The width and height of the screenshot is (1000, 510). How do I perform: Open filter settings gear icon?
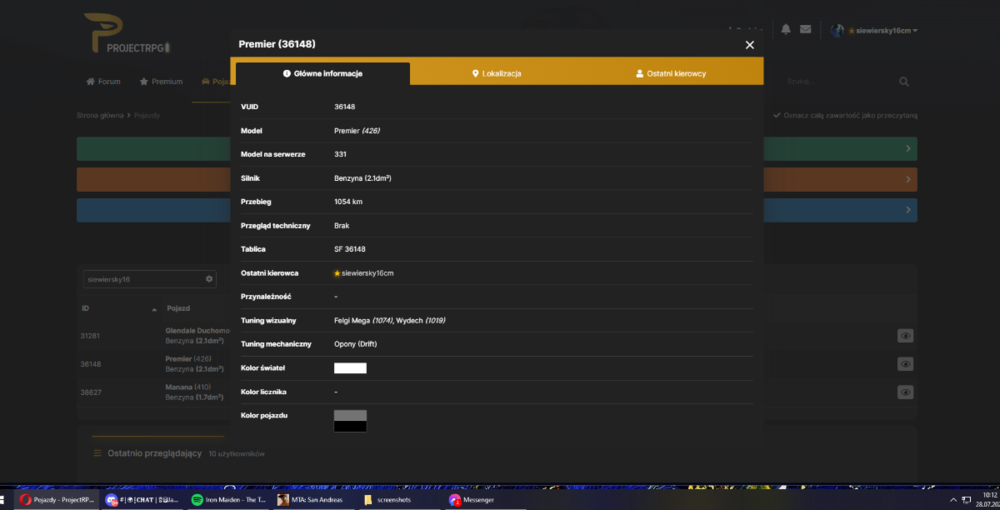[x=209, y=279]
